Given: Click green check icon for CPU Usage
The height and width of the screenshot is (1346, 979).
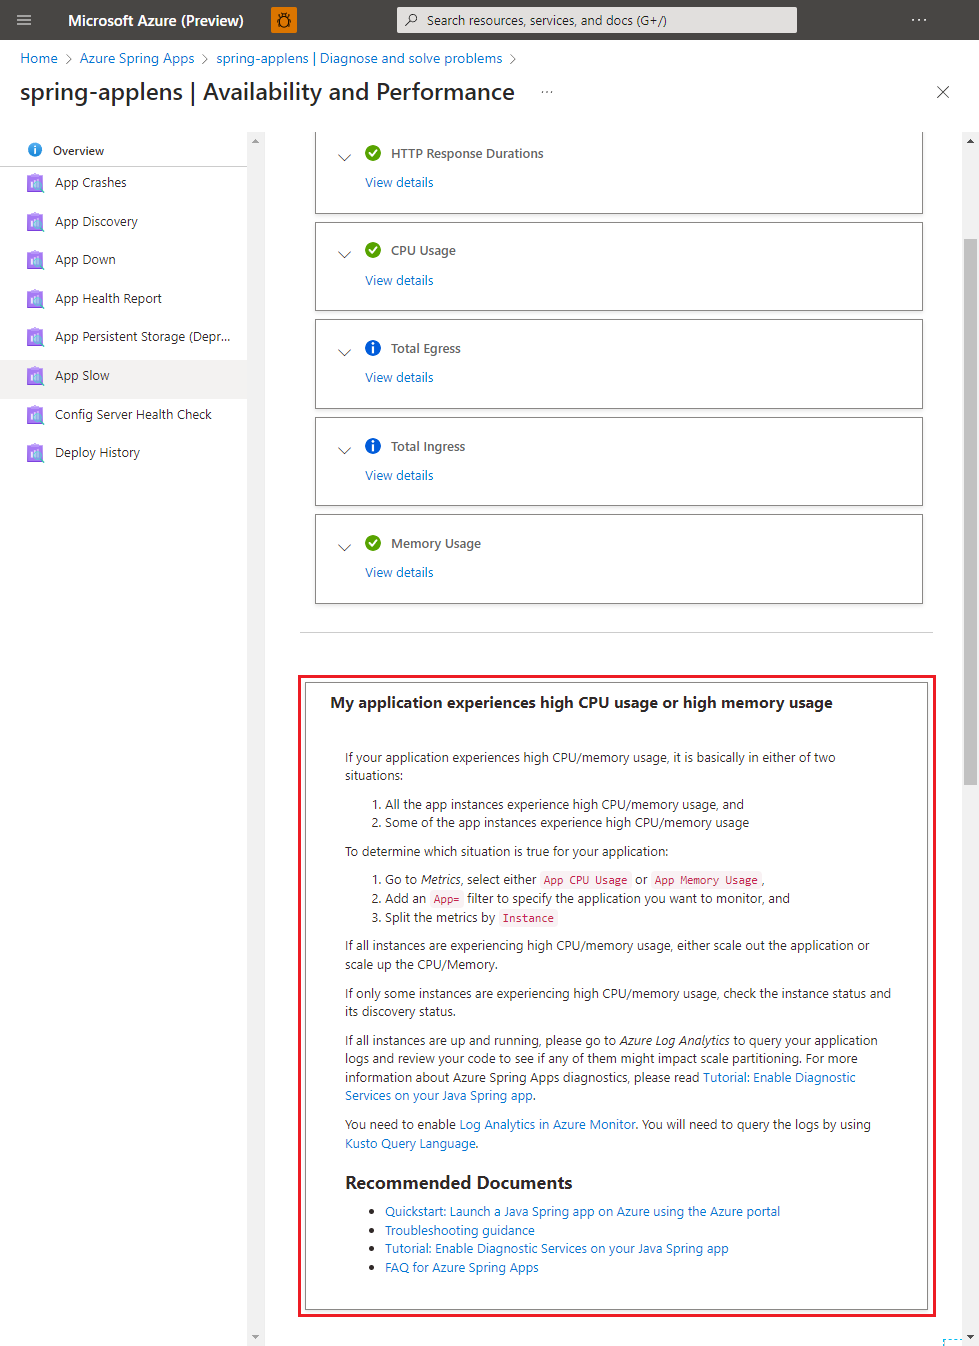Looking at the screenshot, I should click(373, 250).
